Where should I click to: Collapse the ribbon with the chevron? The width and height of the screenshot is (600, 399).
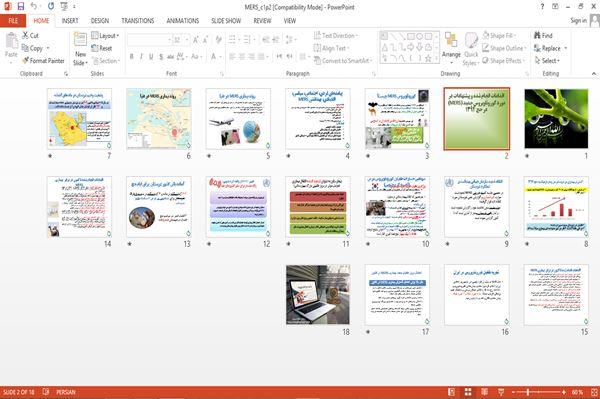pyautogui.click(x=594, y=73)
